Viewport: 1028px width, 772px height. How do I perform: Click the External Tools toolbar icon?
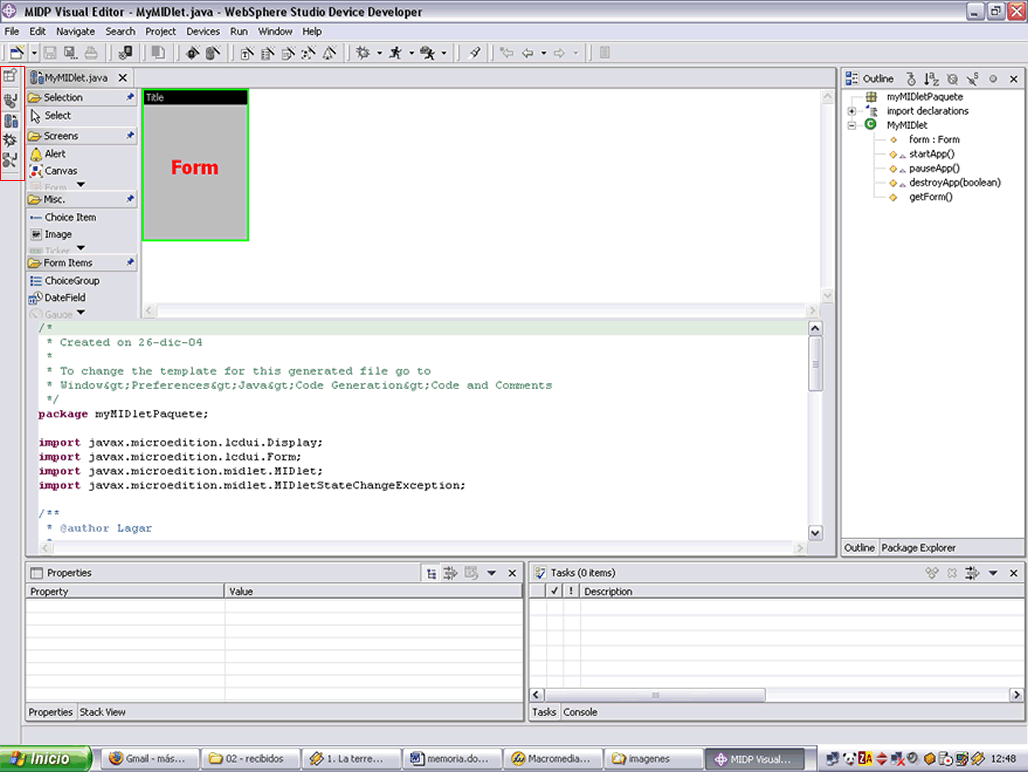coord(427,53)
